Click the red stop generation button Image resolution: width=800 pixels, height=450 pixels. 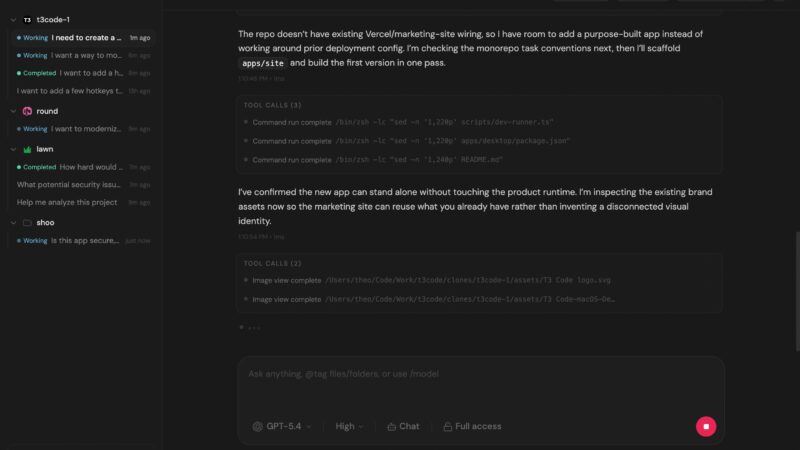[x=706, y=426]
